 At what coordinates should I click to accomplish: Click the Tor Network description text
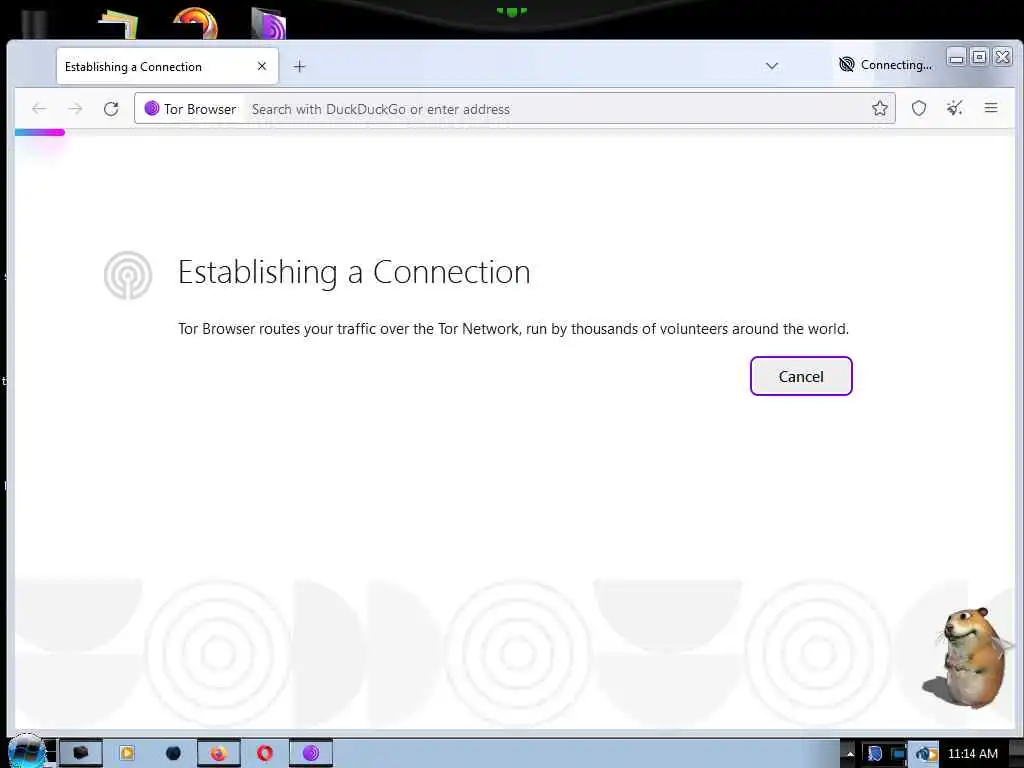click(x=513, y=328)
